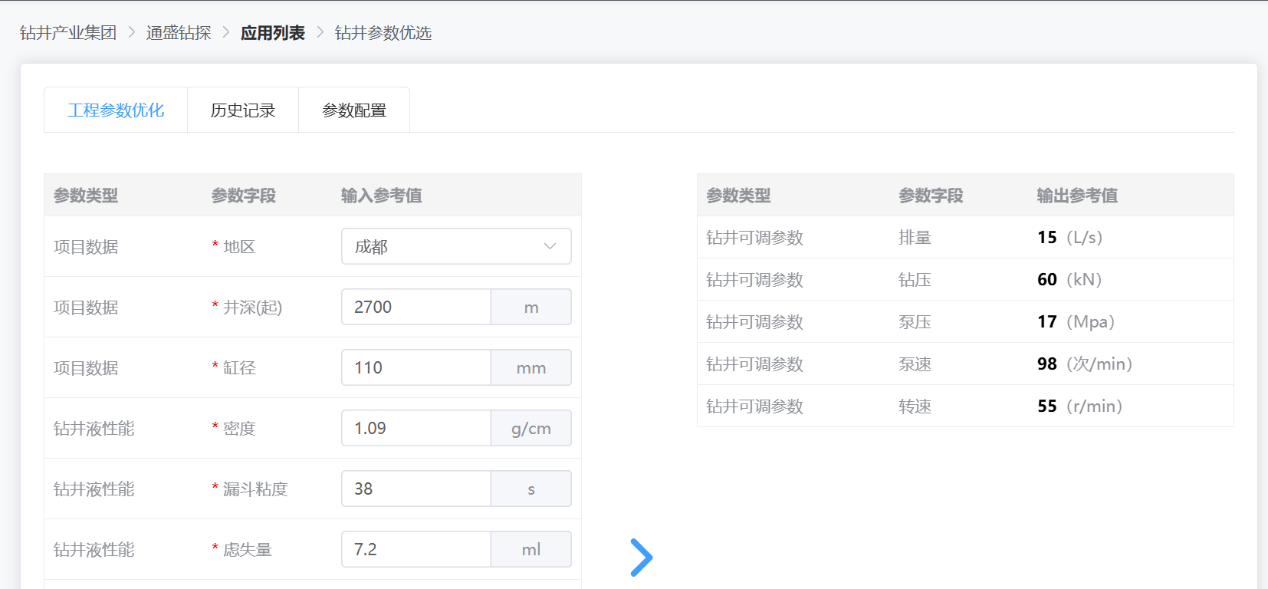Viewport: 1268px width, 589px height.
Task: Select the 漏斗粘度 input with 38
Action: (416, 489)
